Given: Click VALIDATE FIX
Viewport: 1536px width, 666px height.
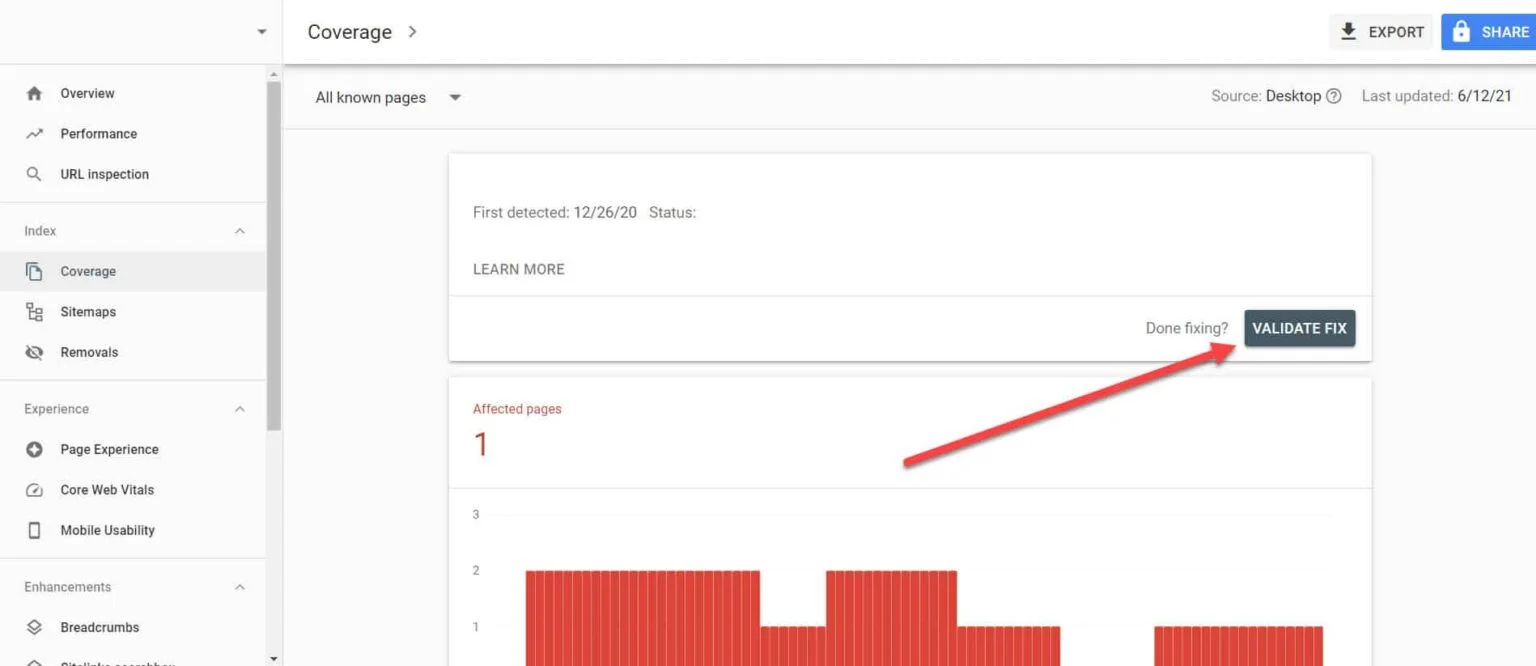Looking at the screenshot, I should point(1300,328).
